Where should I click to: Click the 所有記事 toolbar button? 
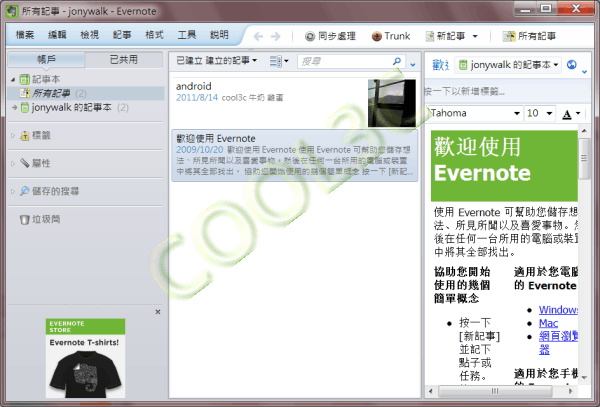click(x=529, y=36)
